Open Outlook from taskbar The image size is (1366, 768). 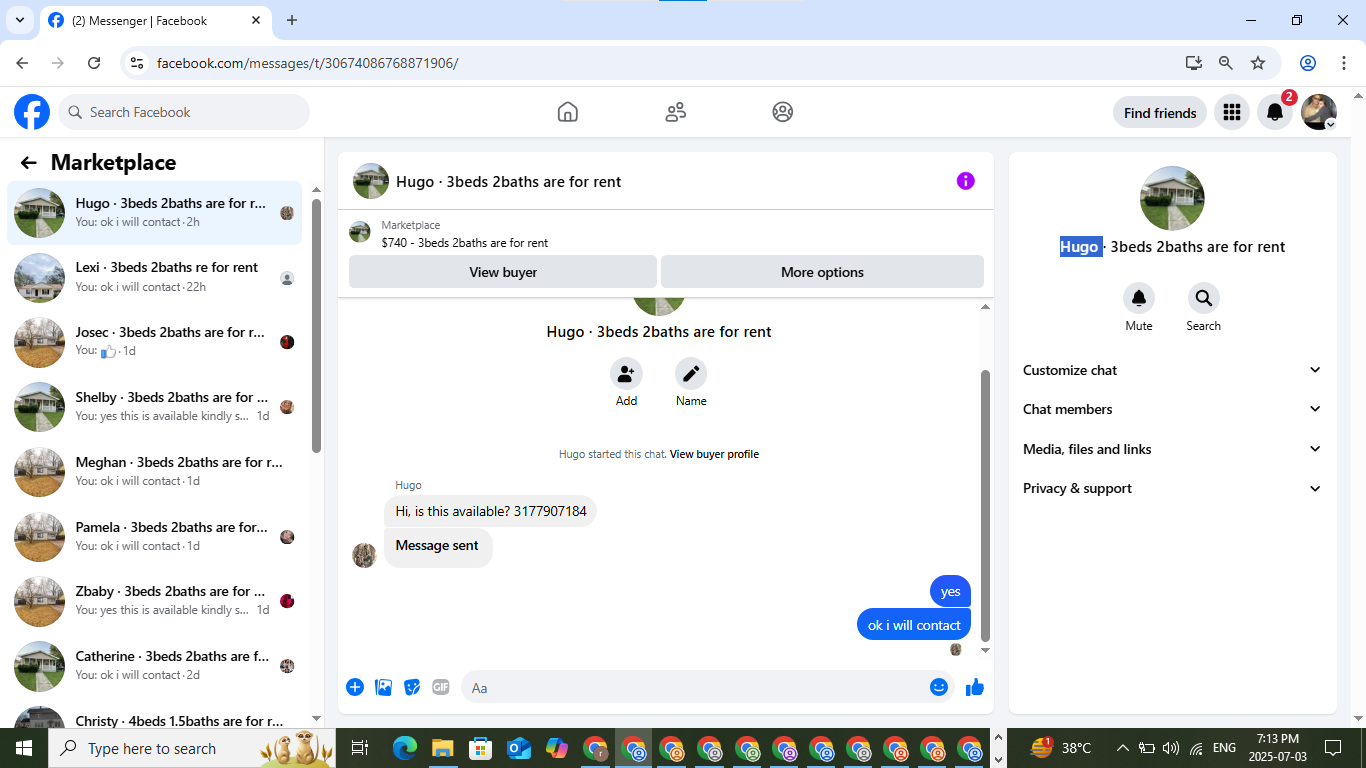point(518,748)
